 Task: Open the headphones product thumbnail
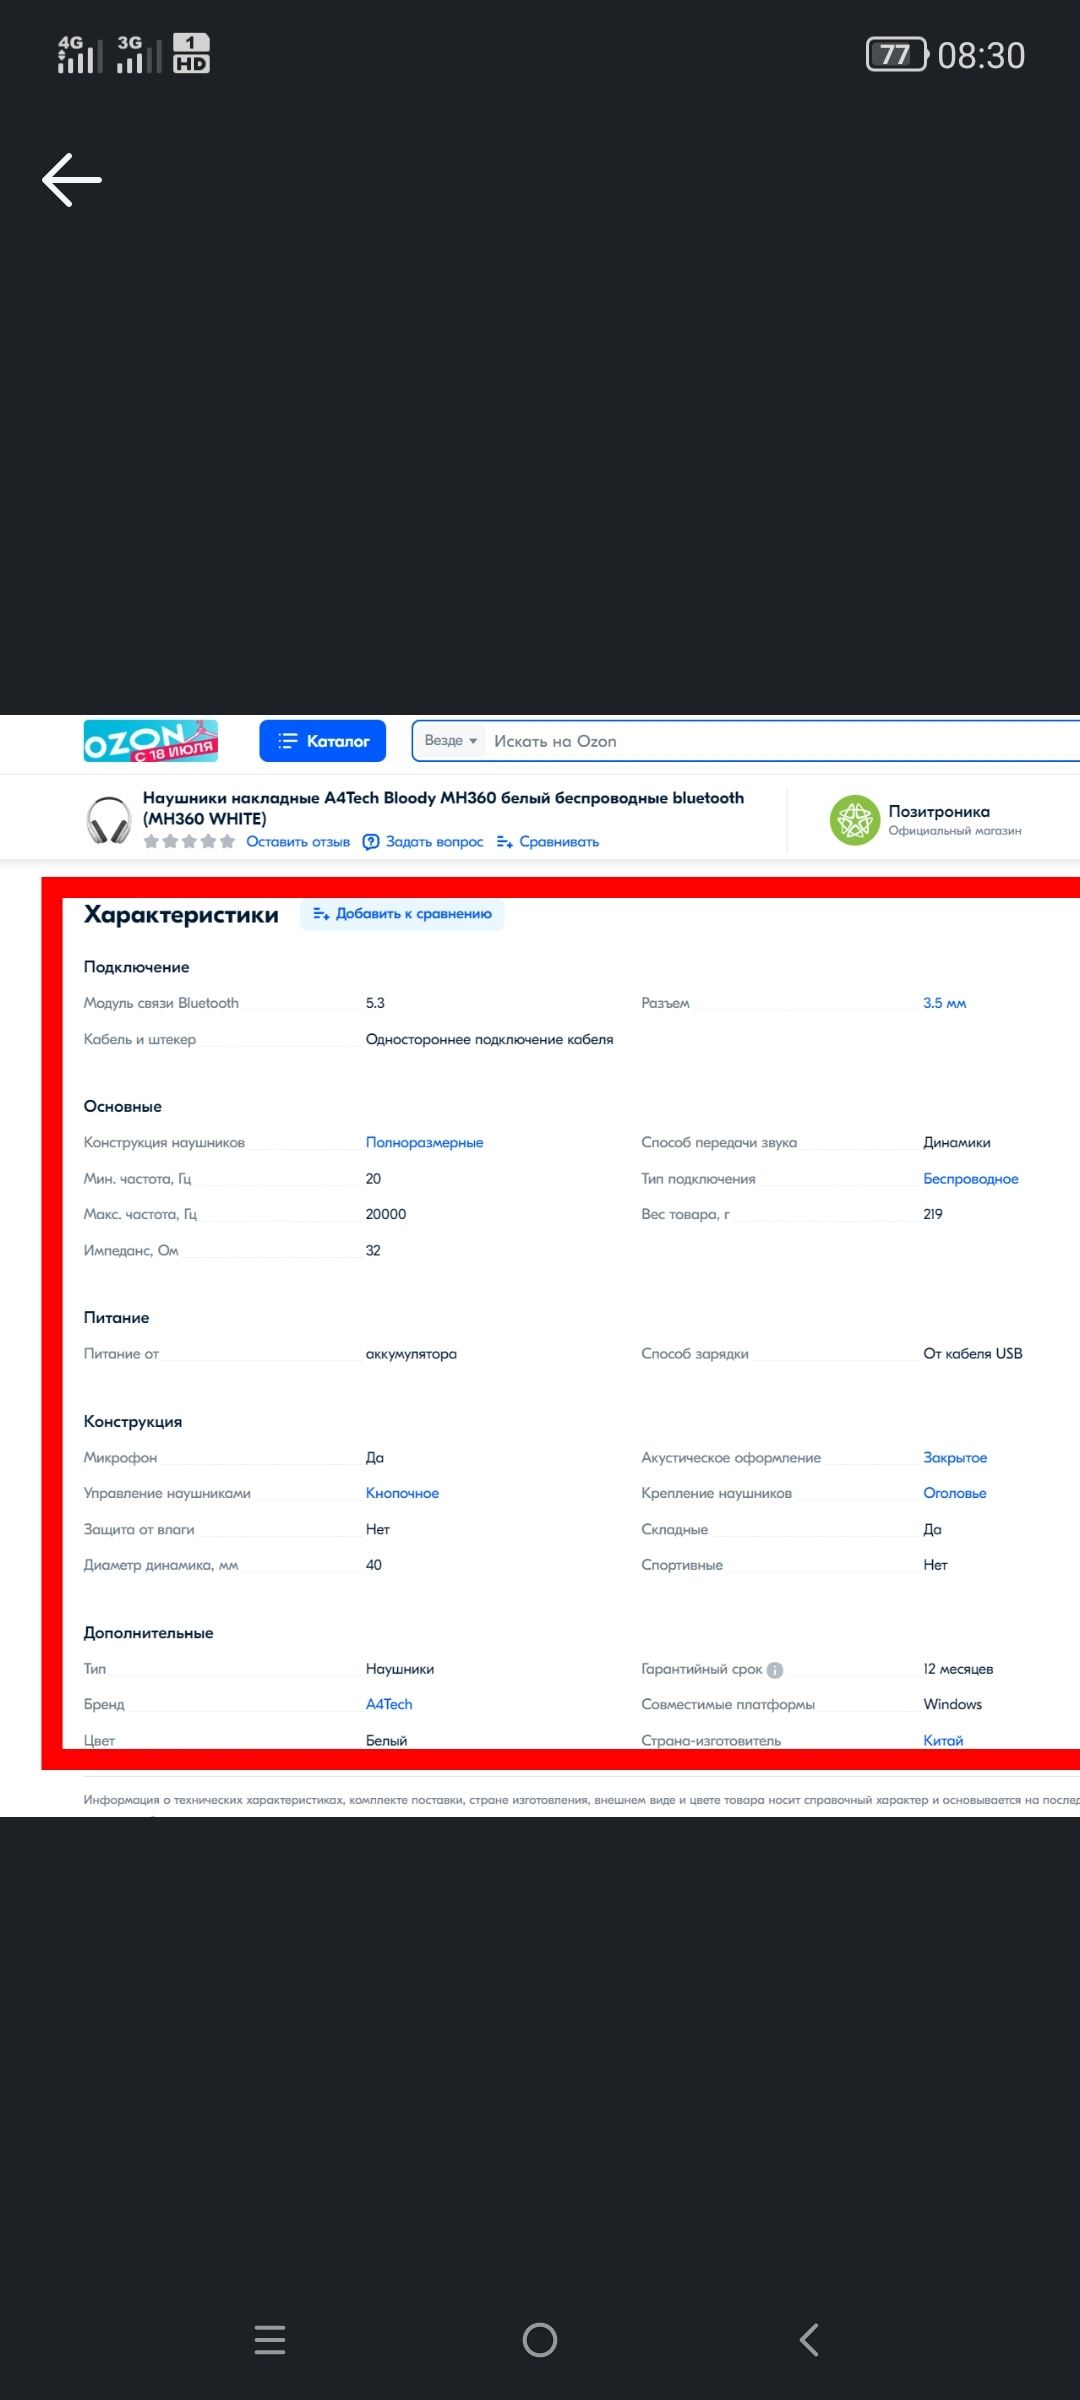coord(108,820)
